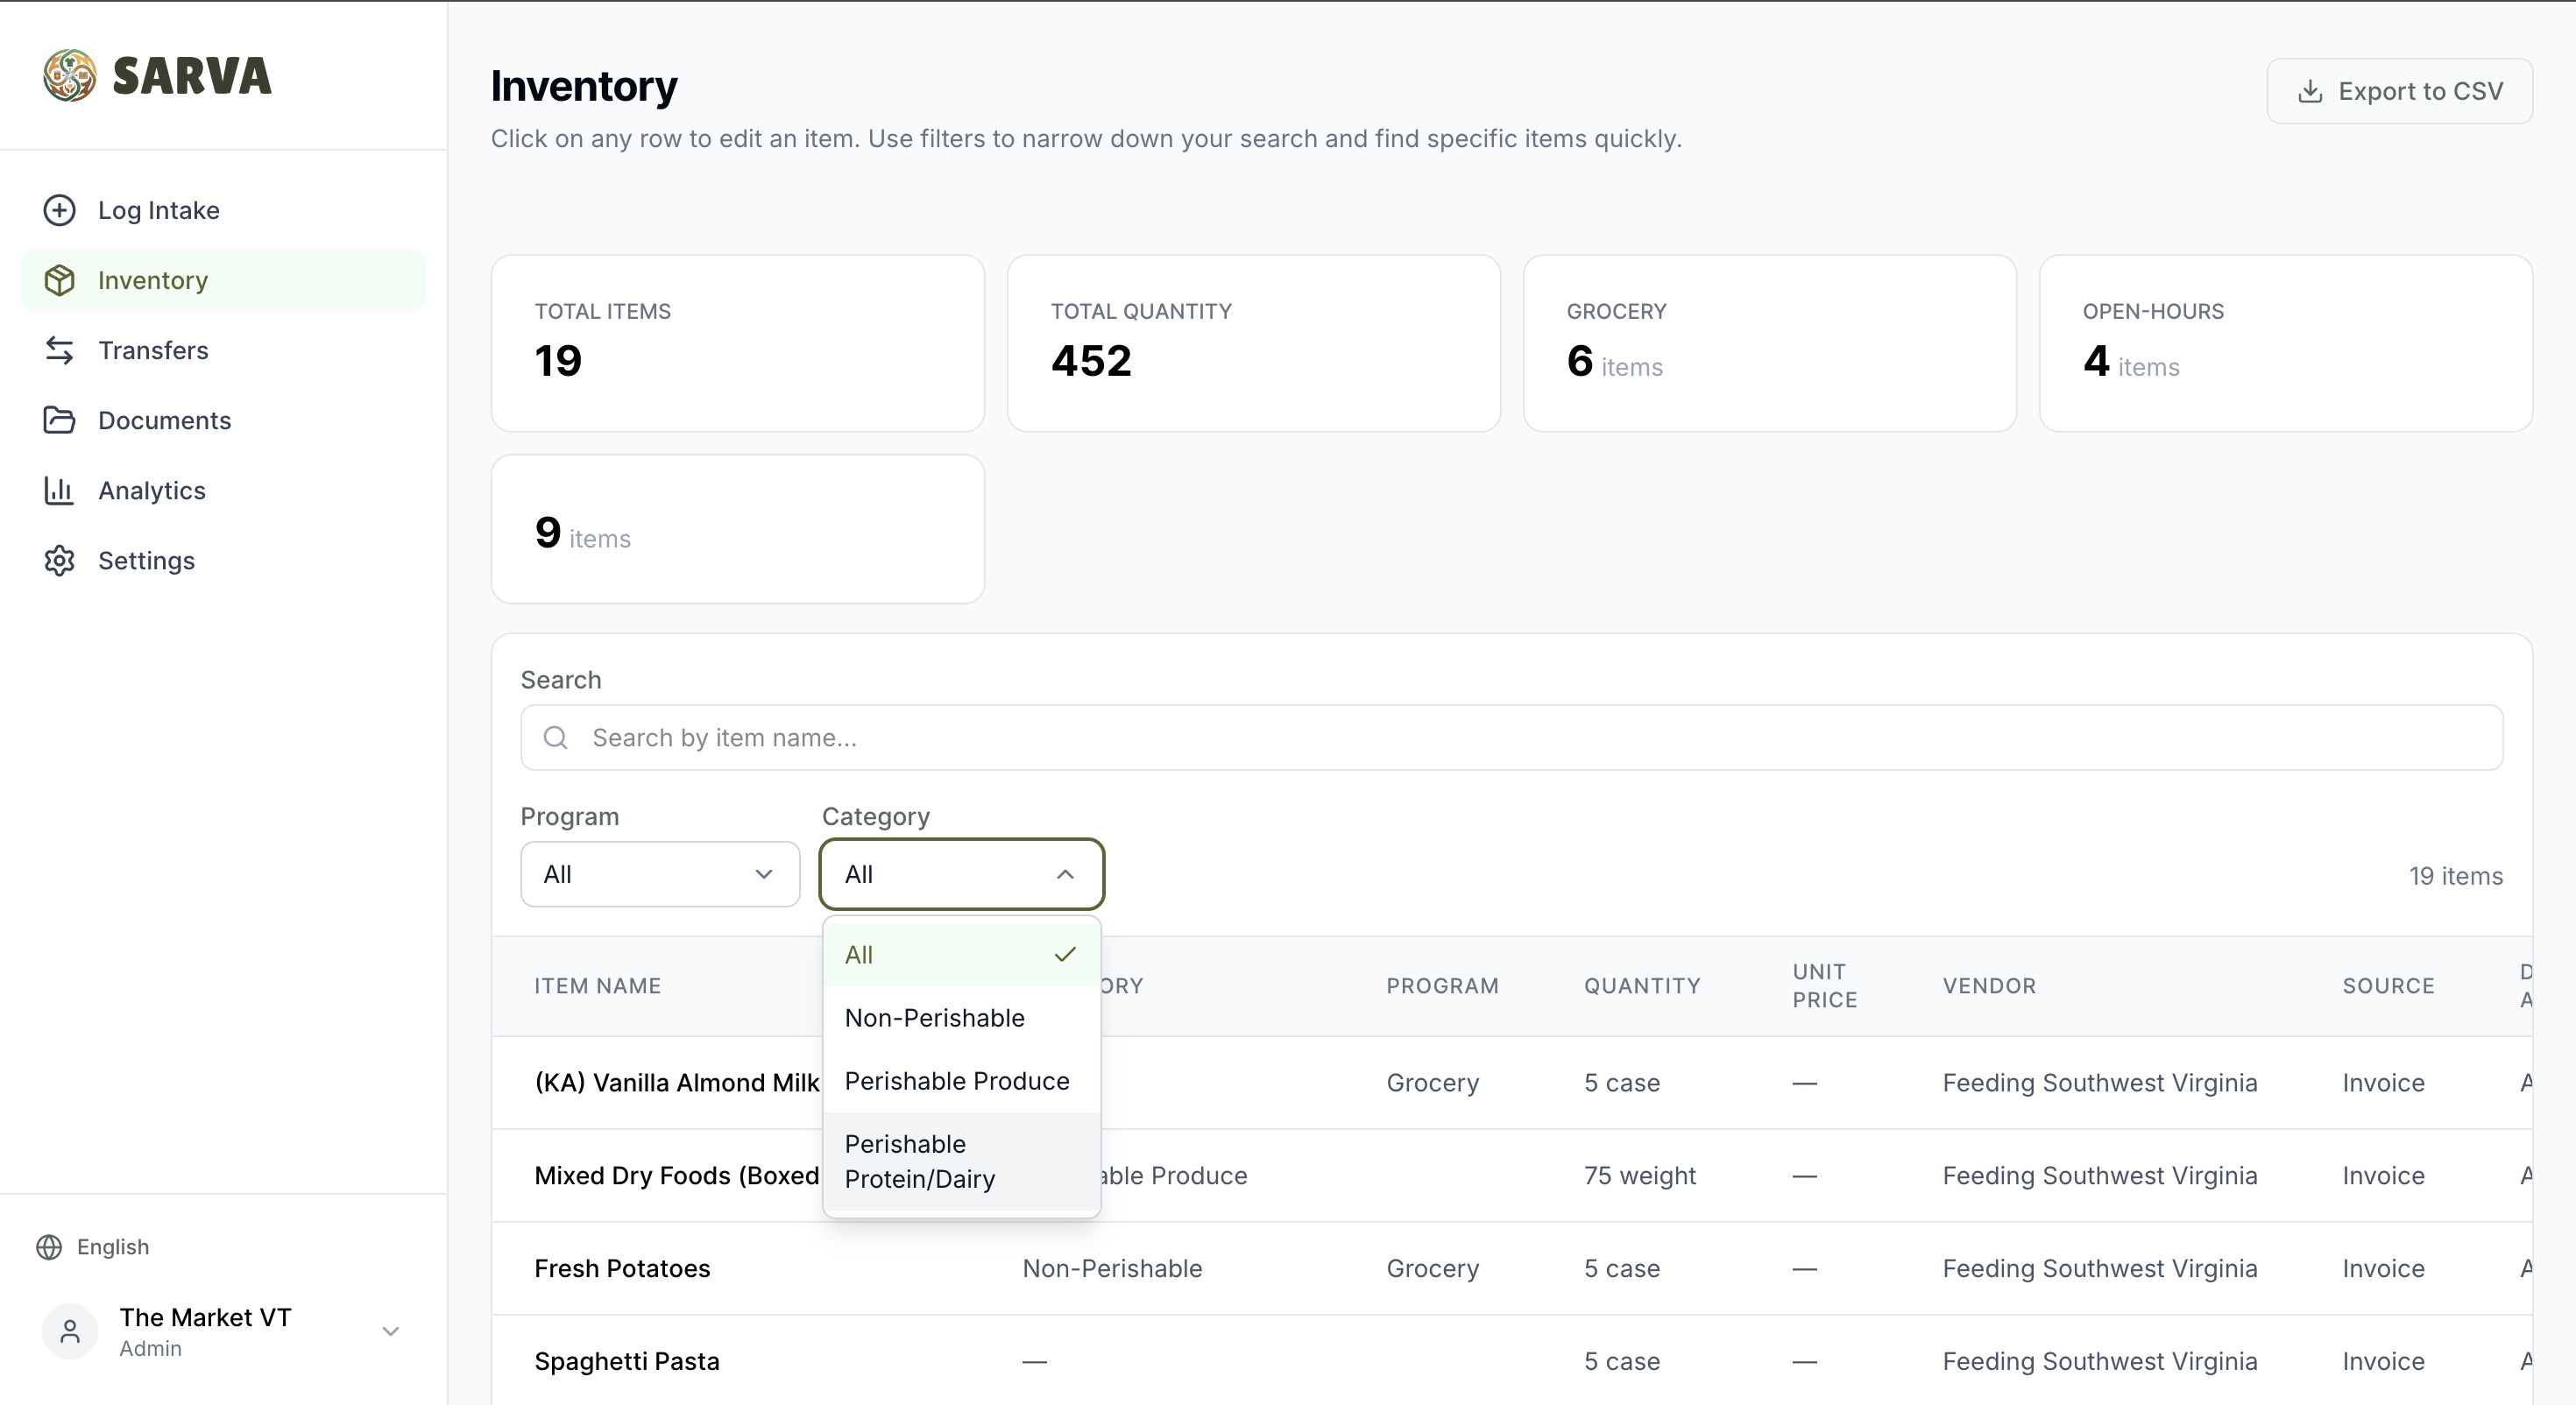
Task: Select the checked All category option
Action: (960, 955)
